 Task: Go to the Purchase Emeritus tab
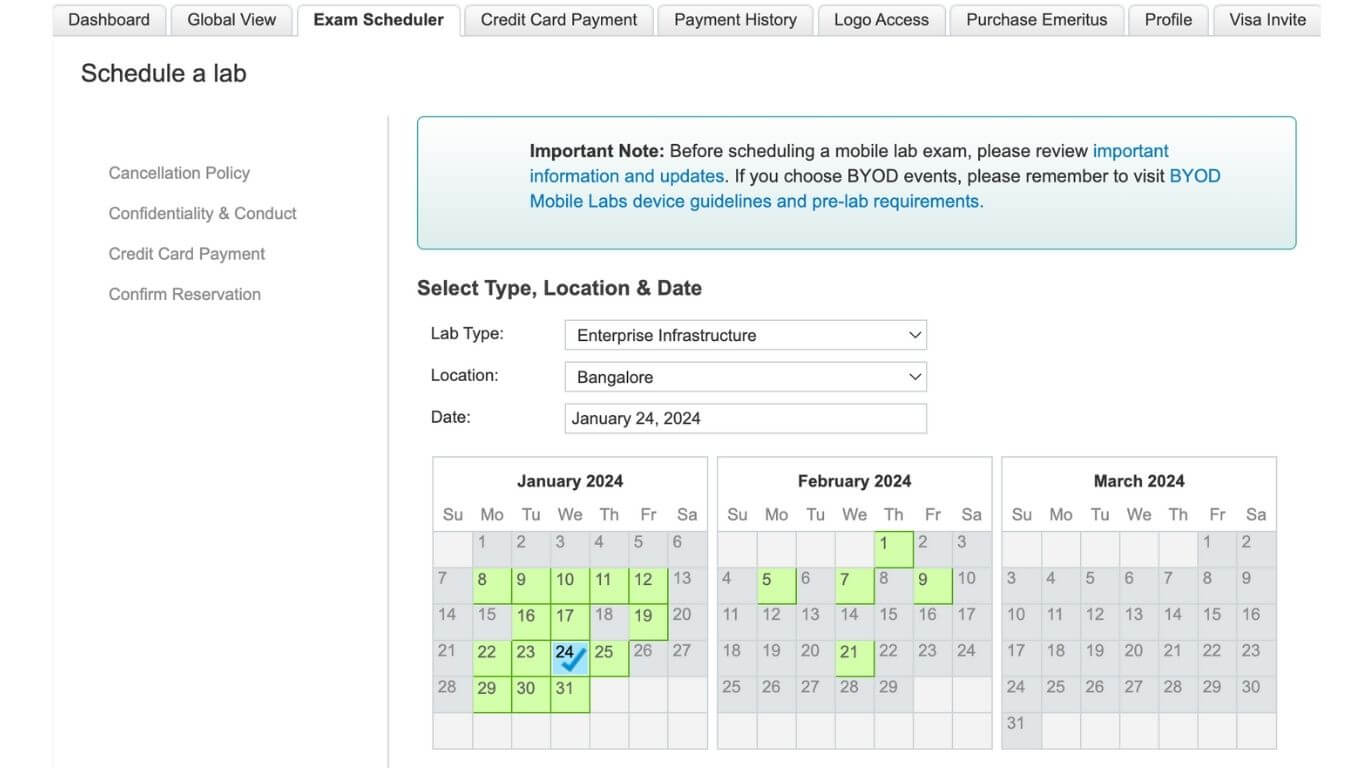point(1036,19)
